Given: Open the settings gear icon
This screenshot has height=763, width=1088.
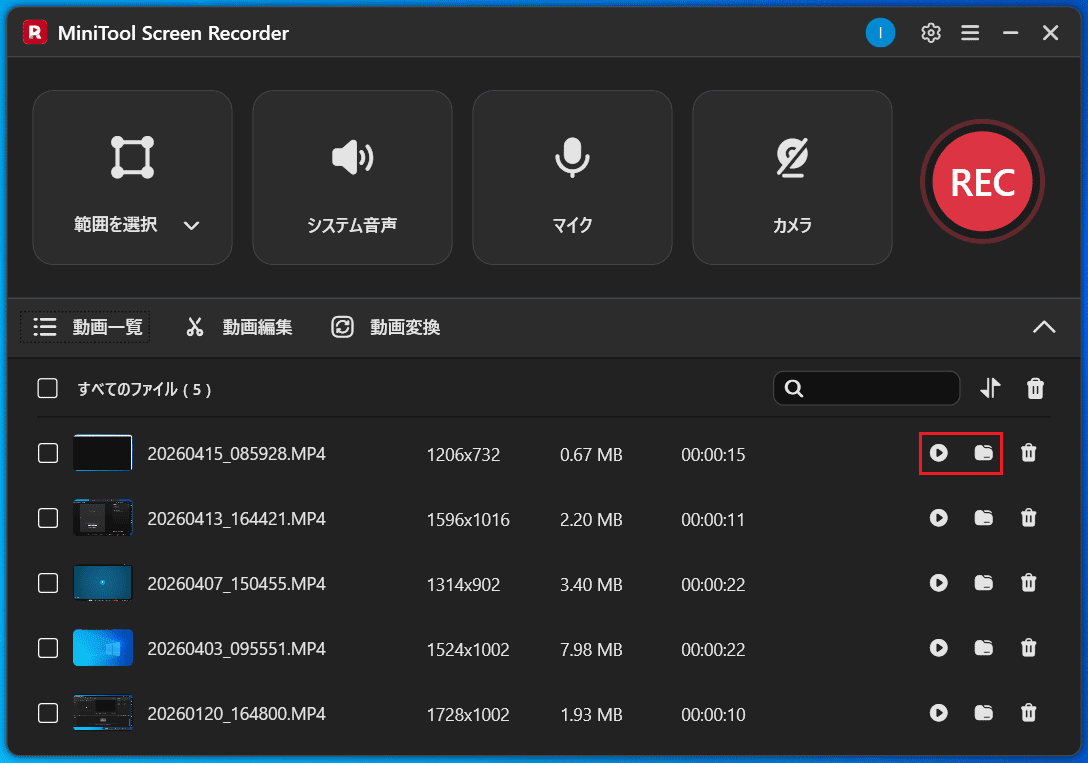Looking at the screenshot, I should [930, 33].
